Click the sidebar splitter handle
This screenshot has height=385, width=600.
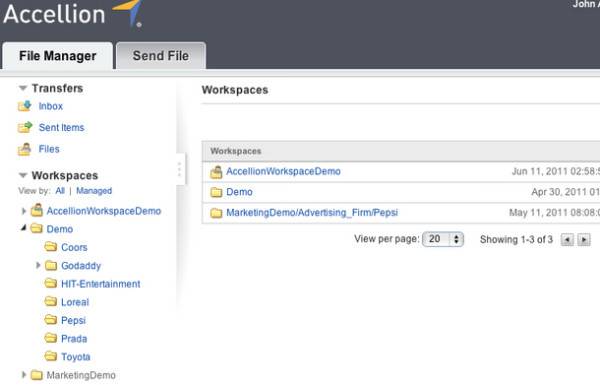click(180, 169)
